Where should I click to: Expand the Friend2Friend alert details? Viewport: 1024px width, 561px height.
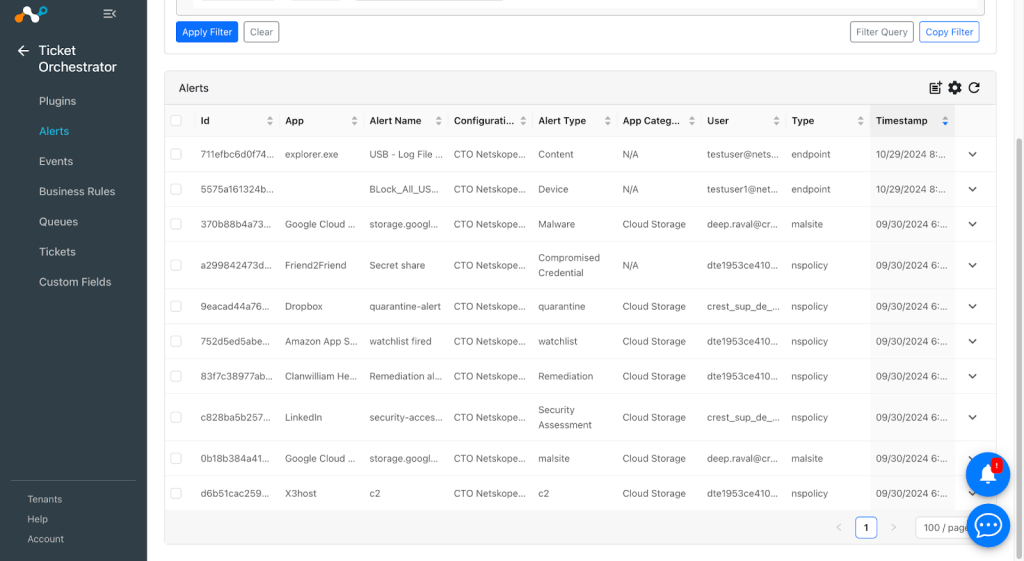click(972, 265)
